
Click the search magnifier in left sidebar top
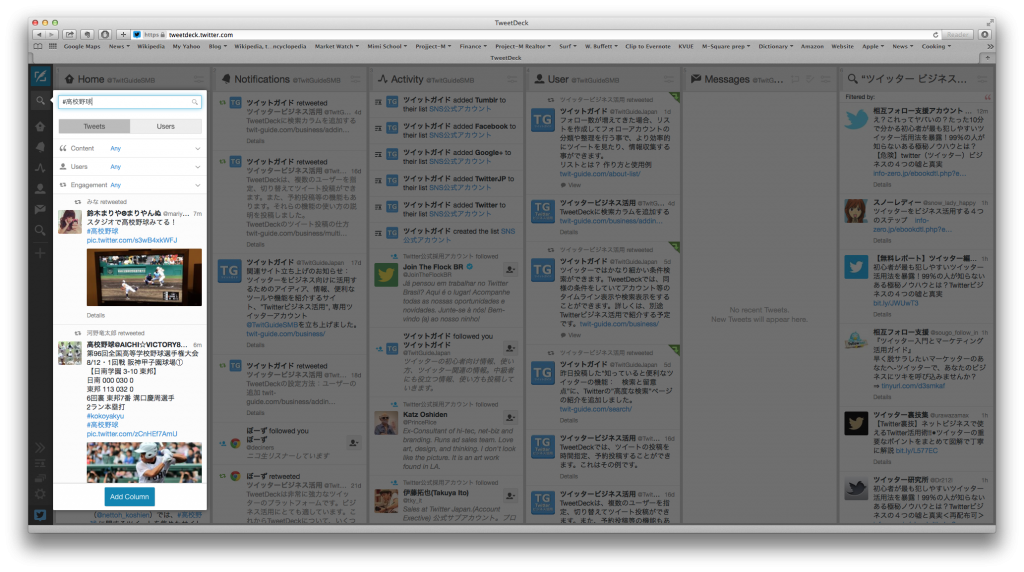pos(40,101)
